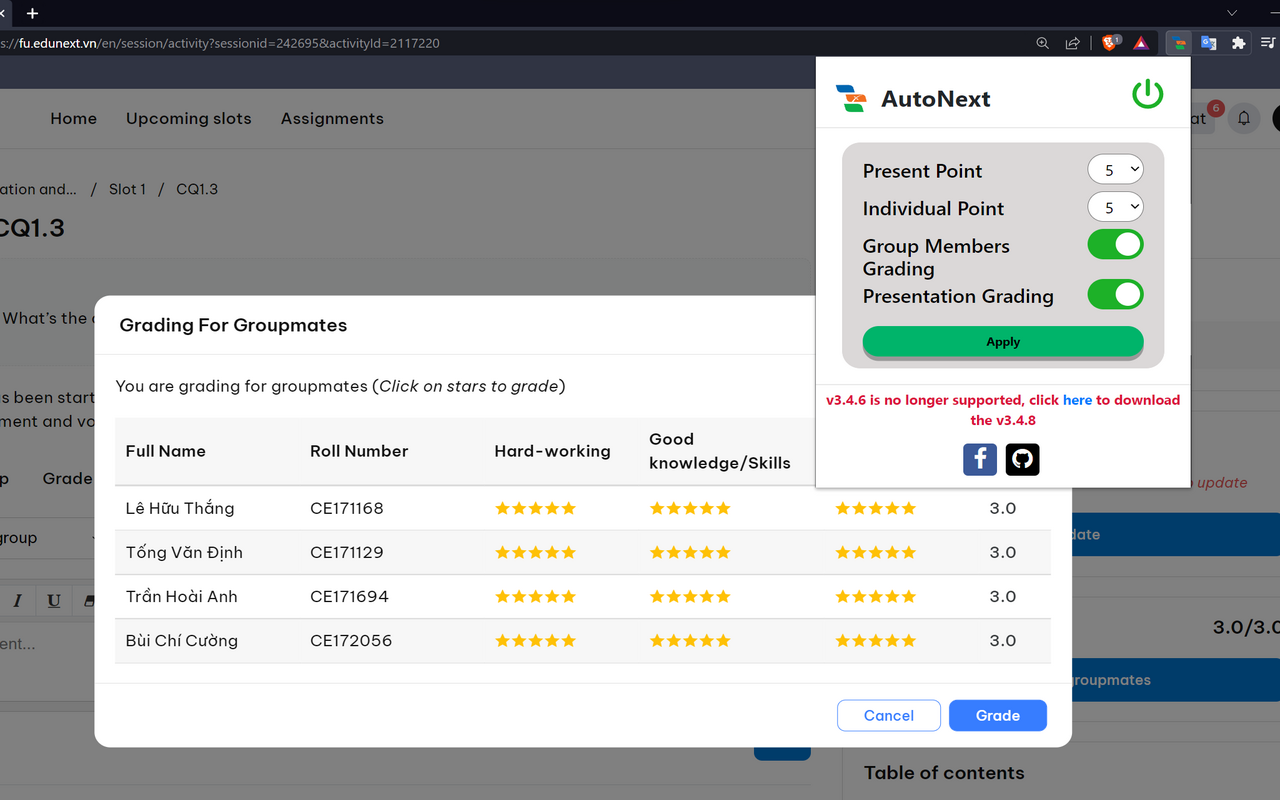
Task: Expand the browser tab search chevron
Action: click(x=1232, y=13)
